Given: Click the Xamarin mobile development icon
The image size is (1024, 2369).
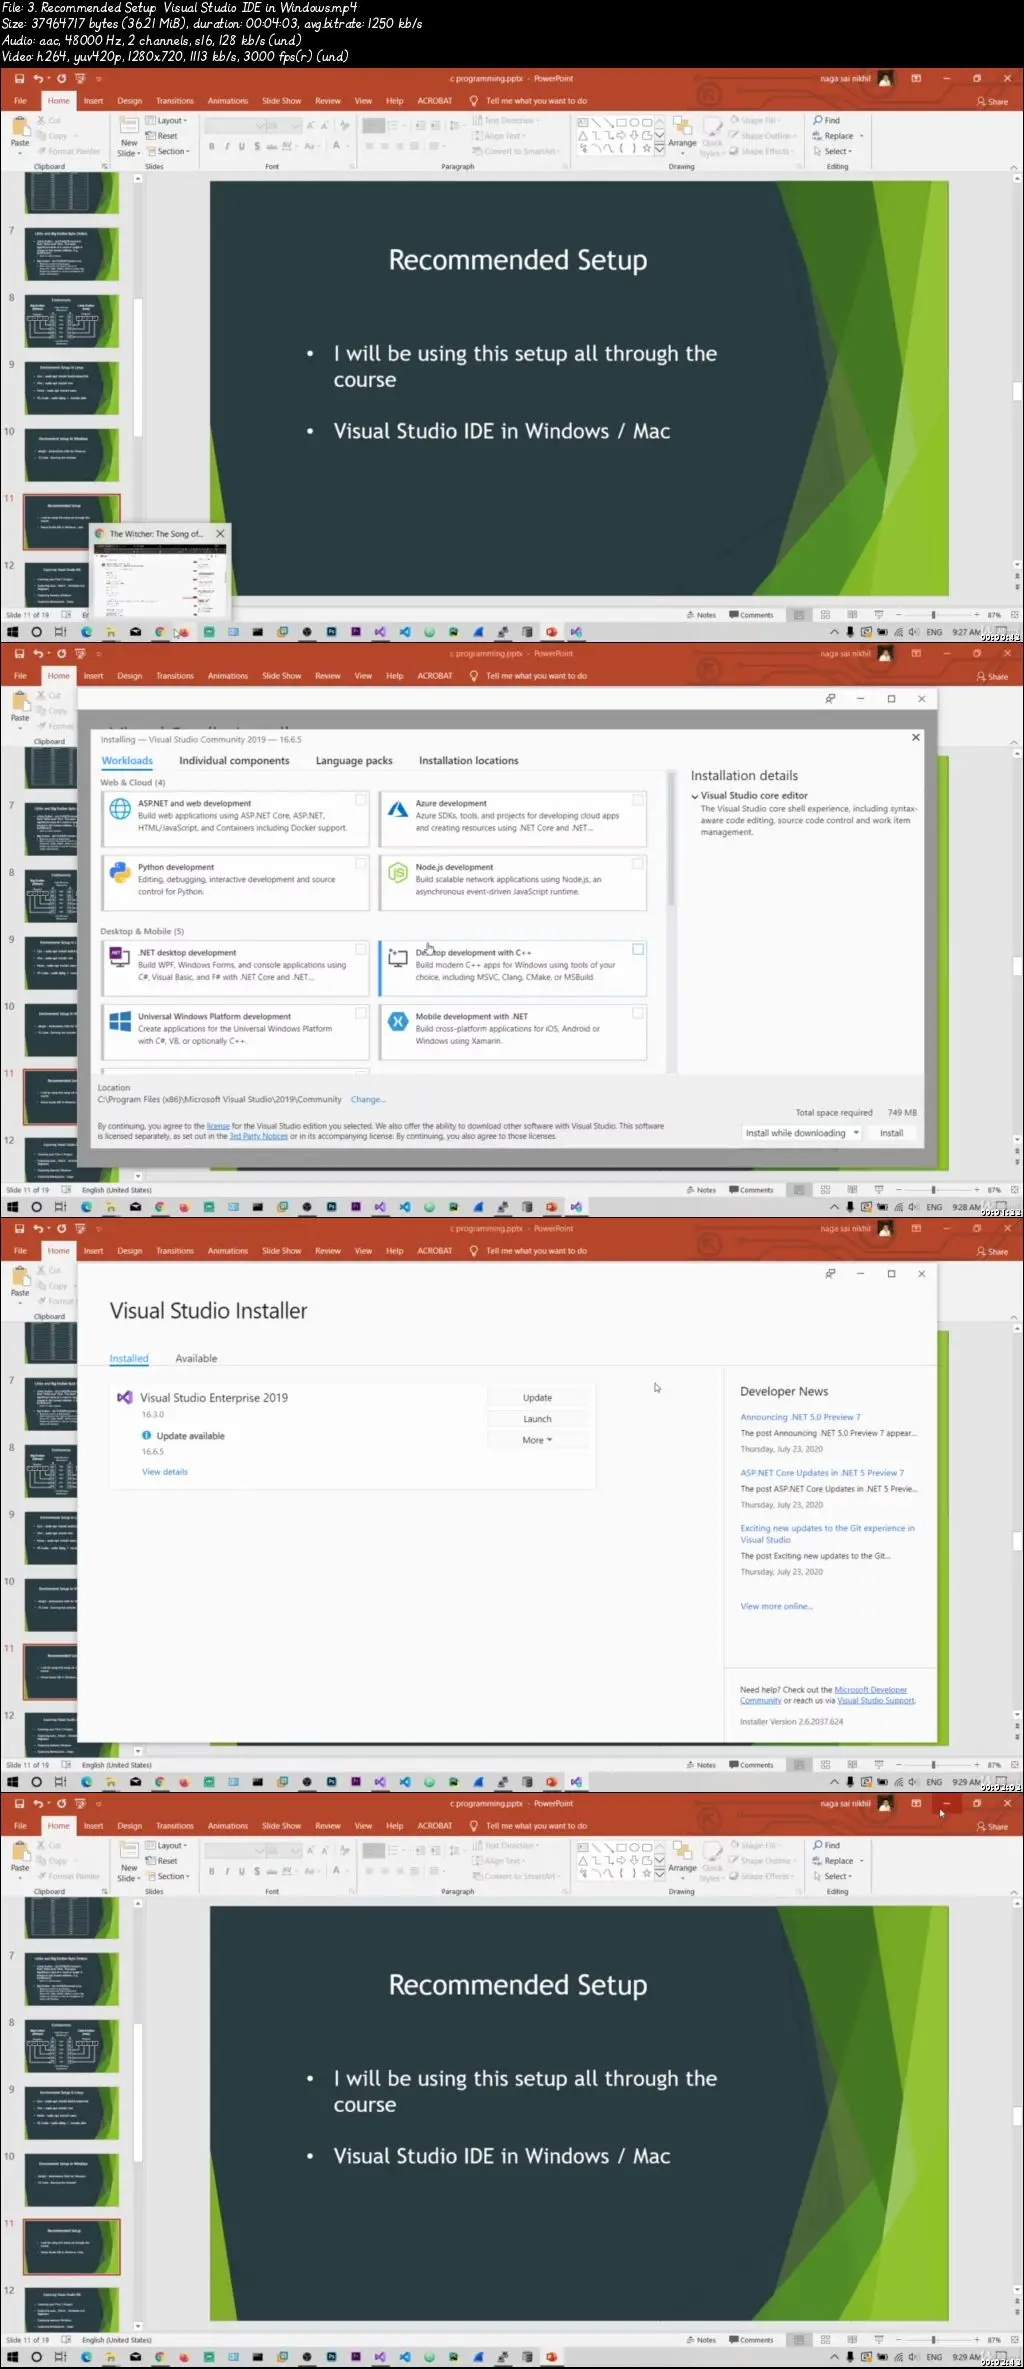Looking at the screenshot, I should tap(398, 1021).
